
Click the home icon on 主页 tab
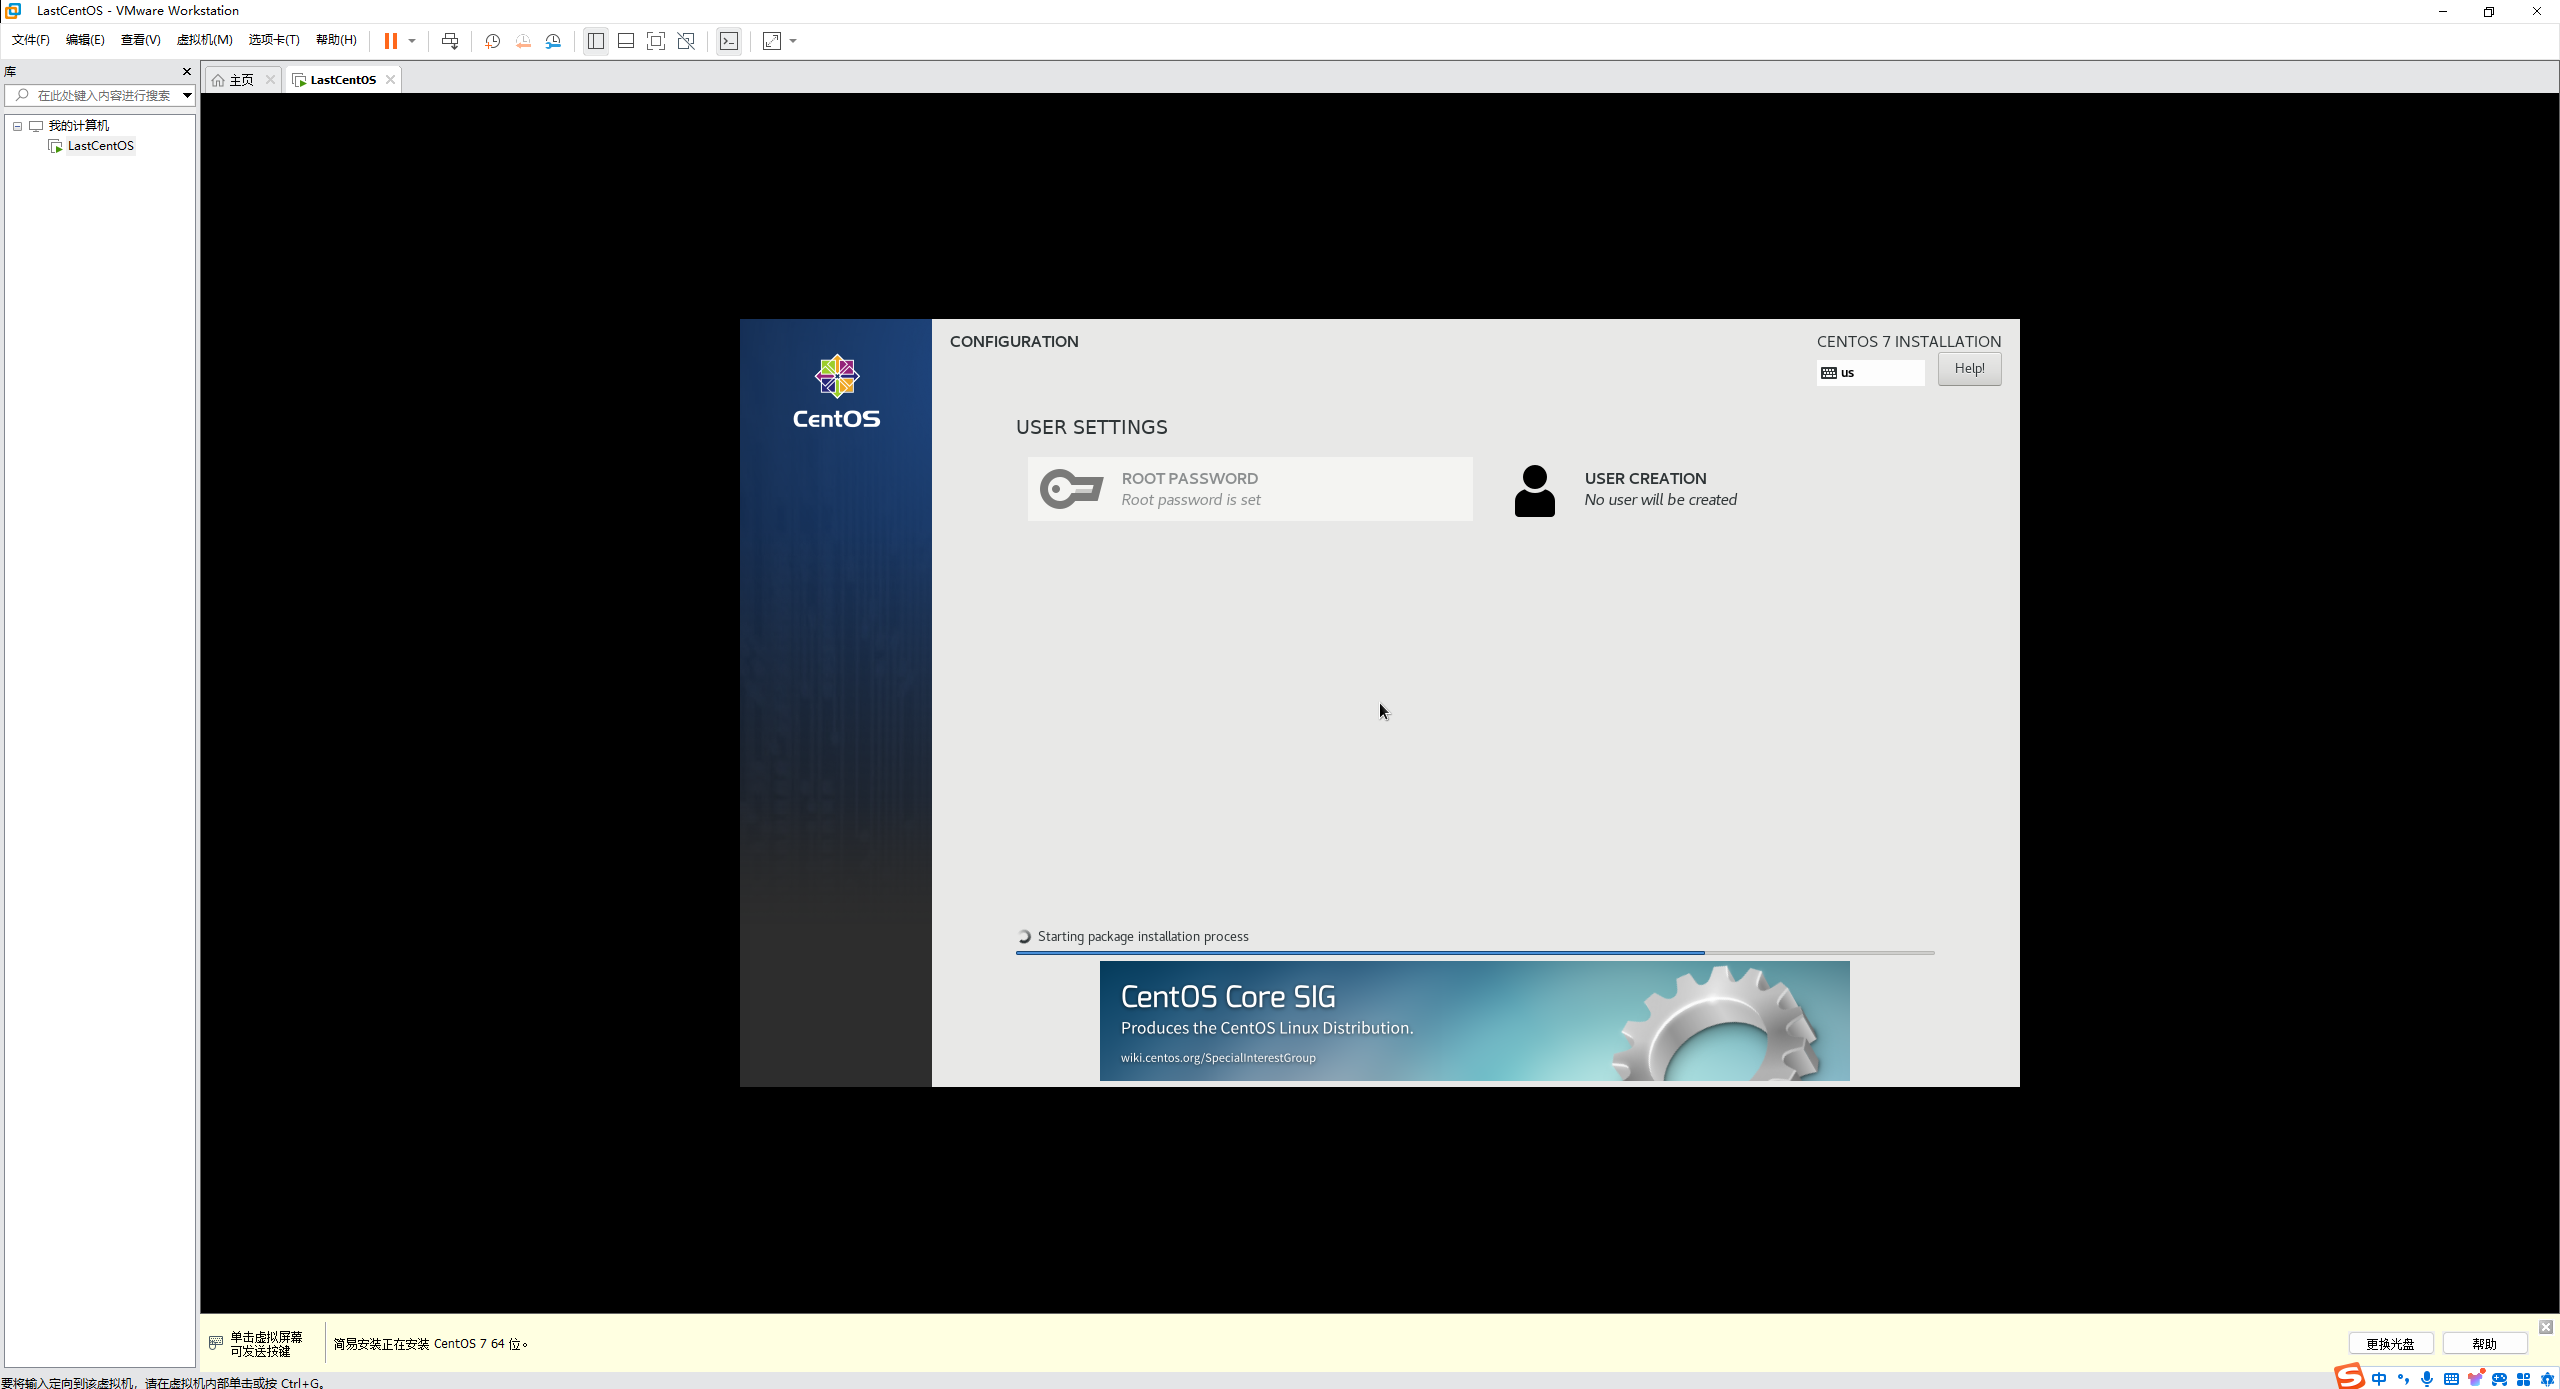[x=218, y=80]
